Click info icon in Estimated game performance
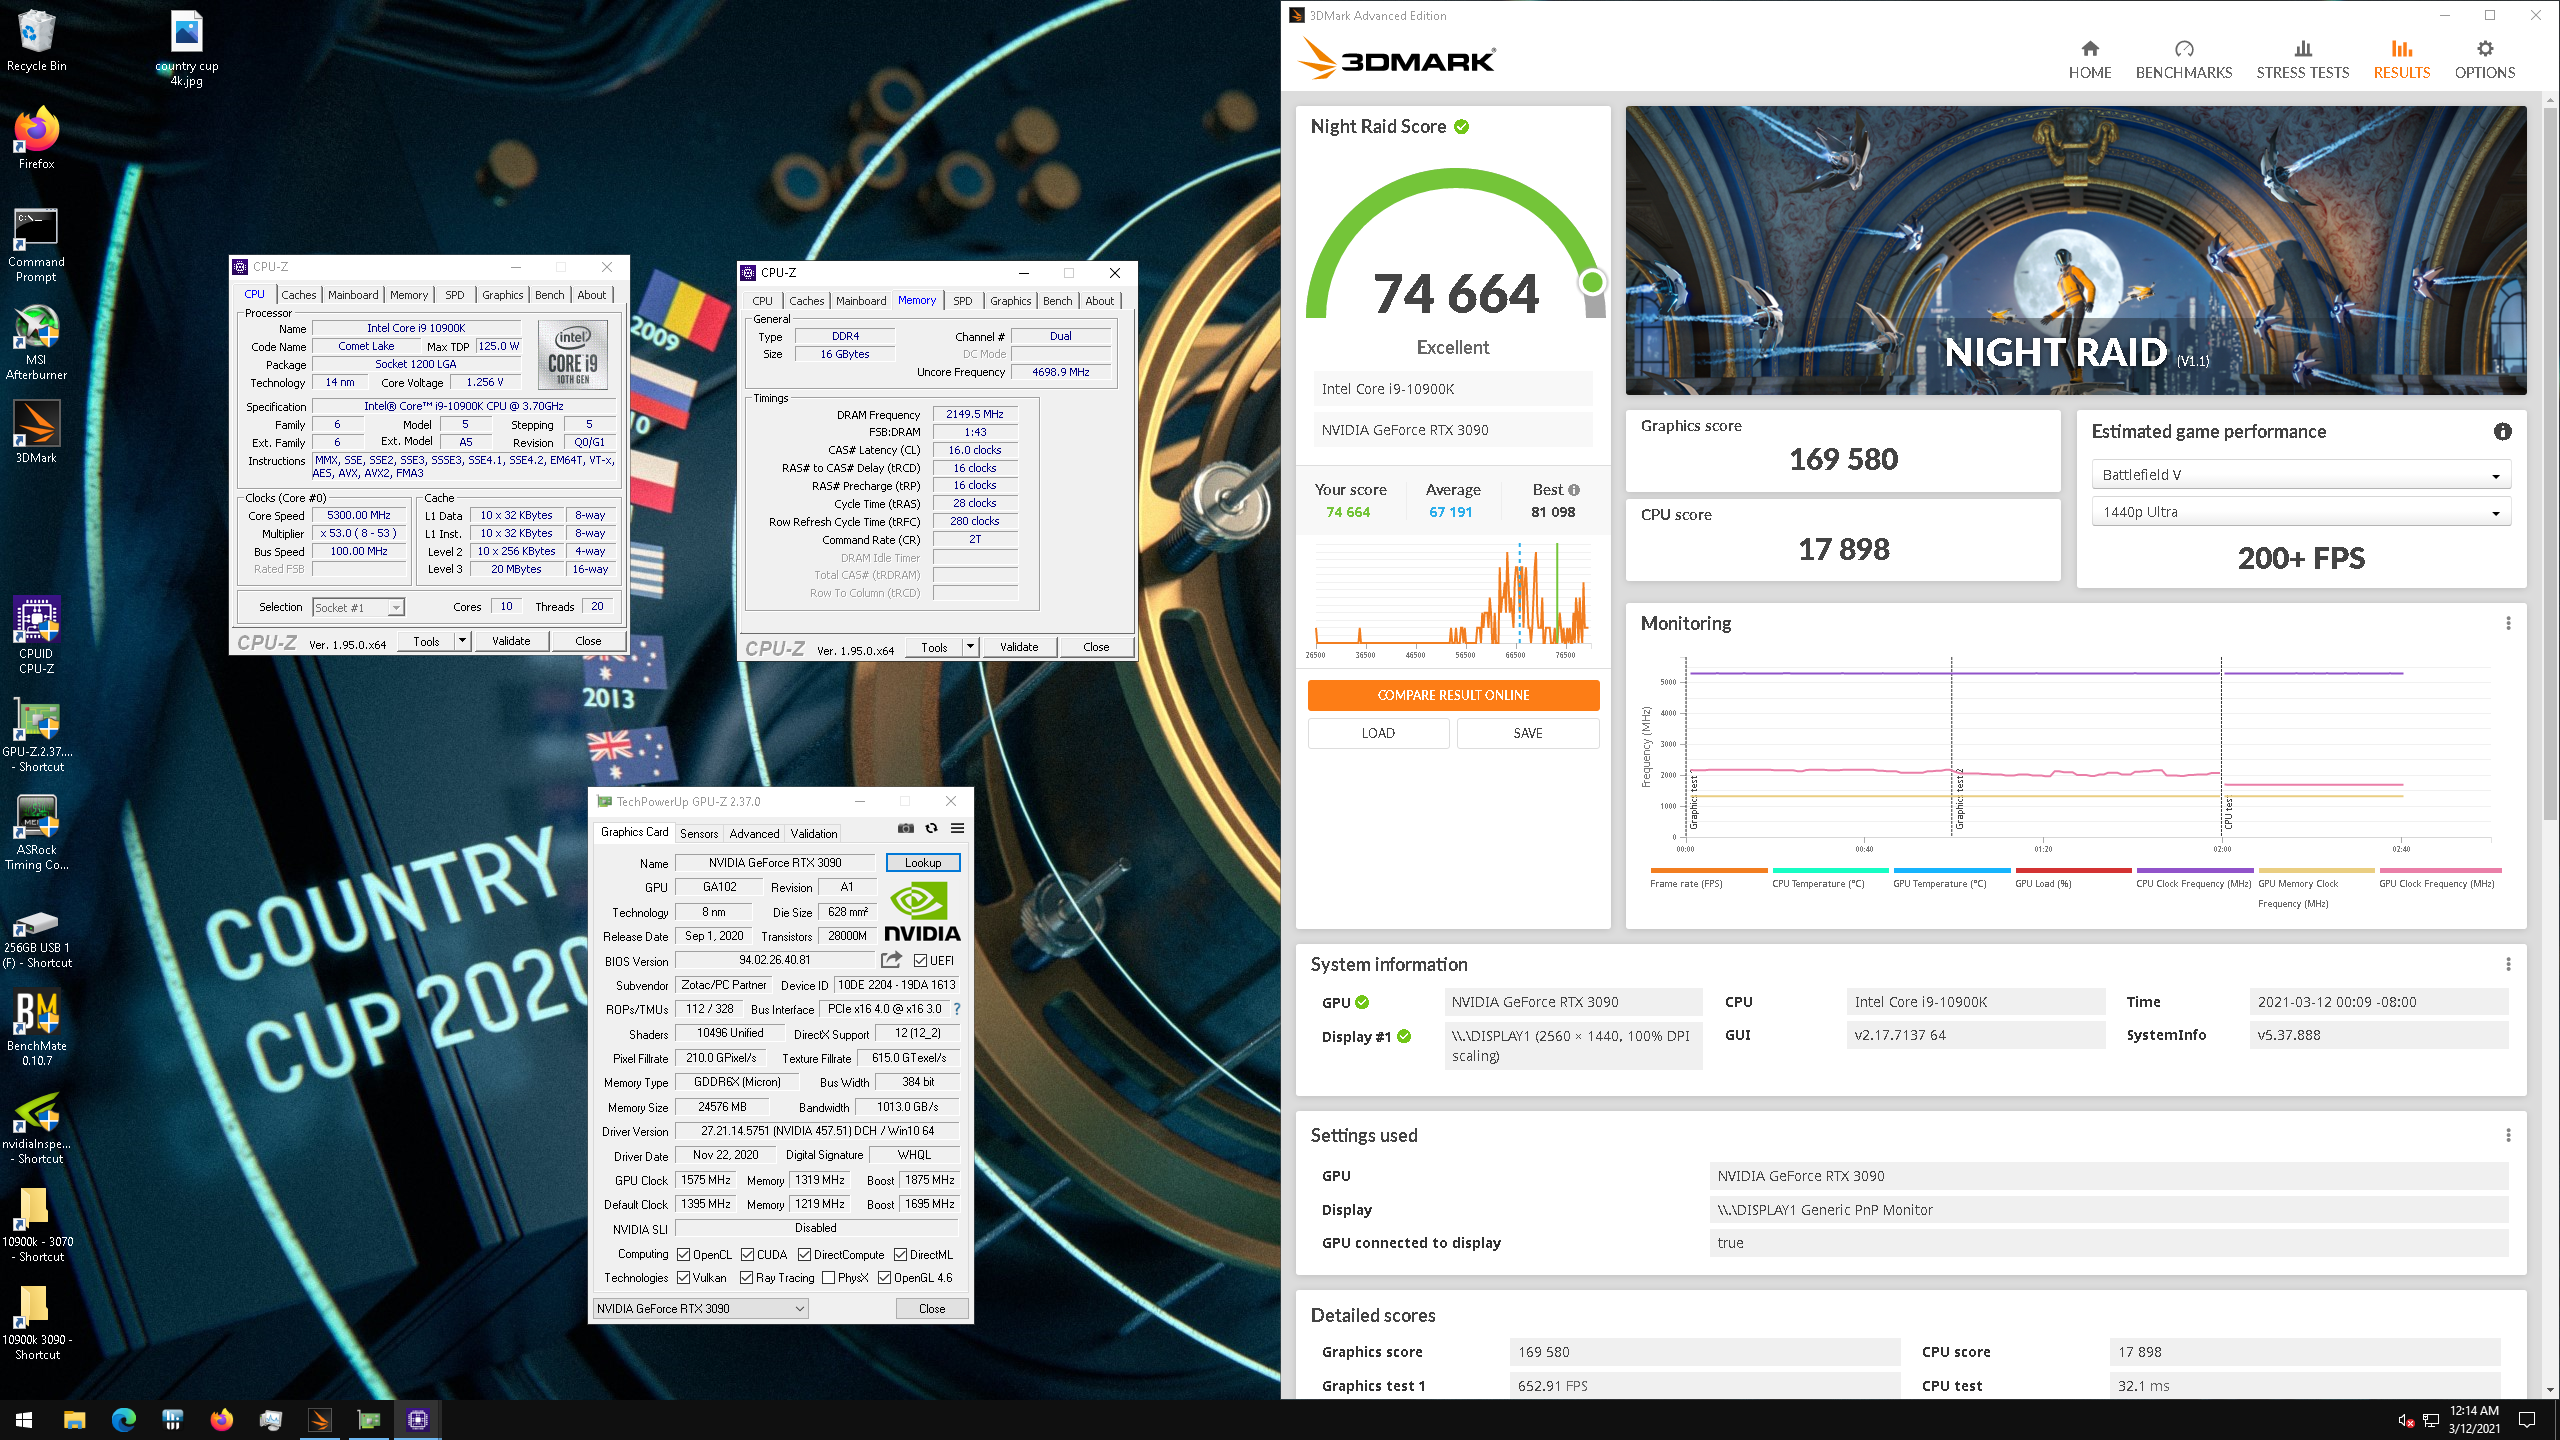The height and width of the screenshot is (1440, 2560). [x=2502, y=431]
